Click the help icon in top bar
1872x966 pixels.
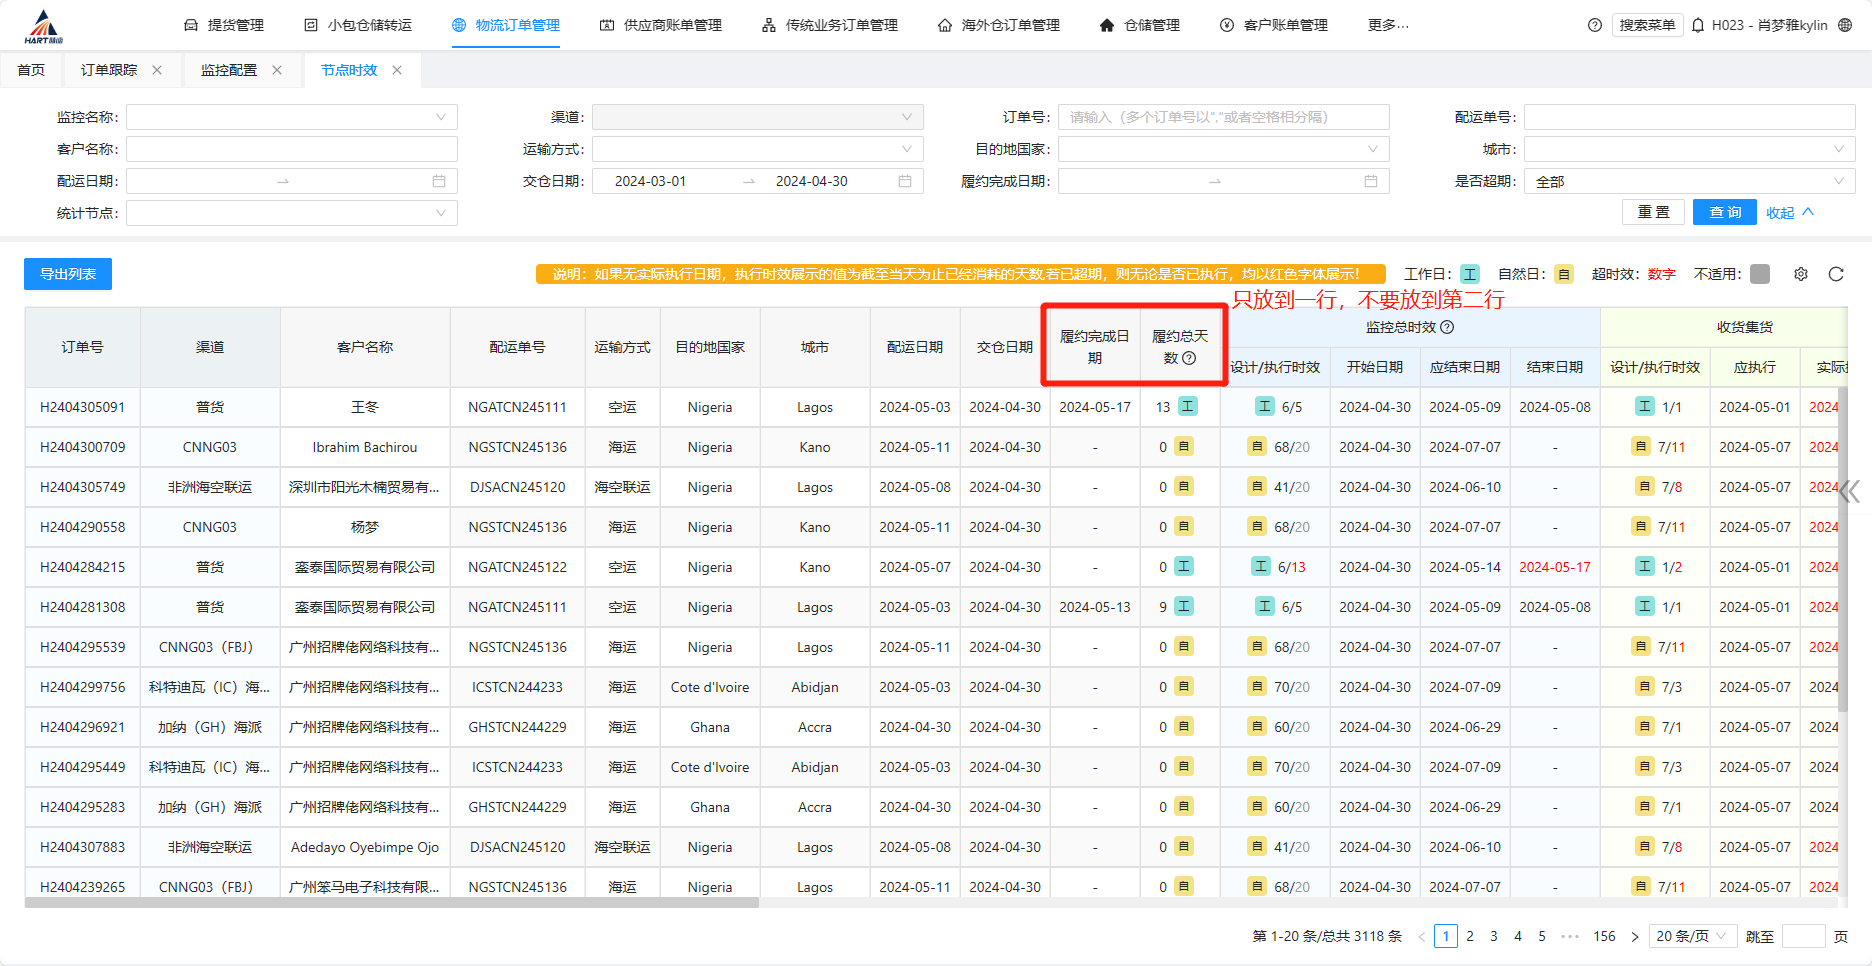tap(1595, 25)
